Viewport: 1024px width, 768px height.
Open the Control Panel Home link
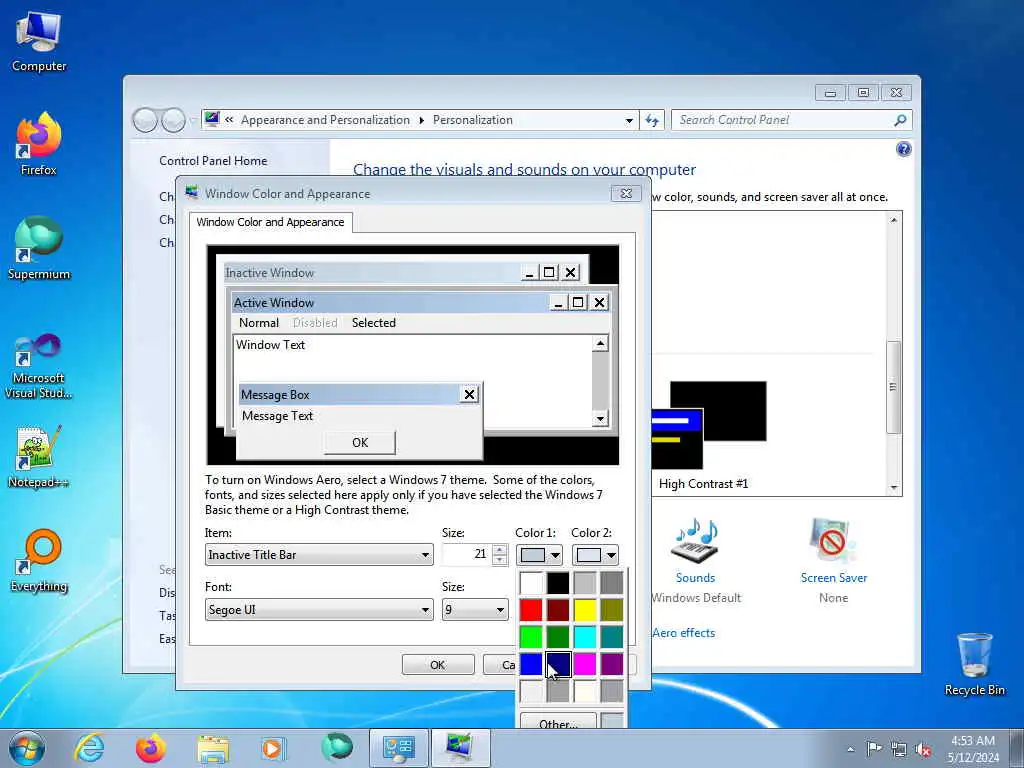click(x=213, y=161)
